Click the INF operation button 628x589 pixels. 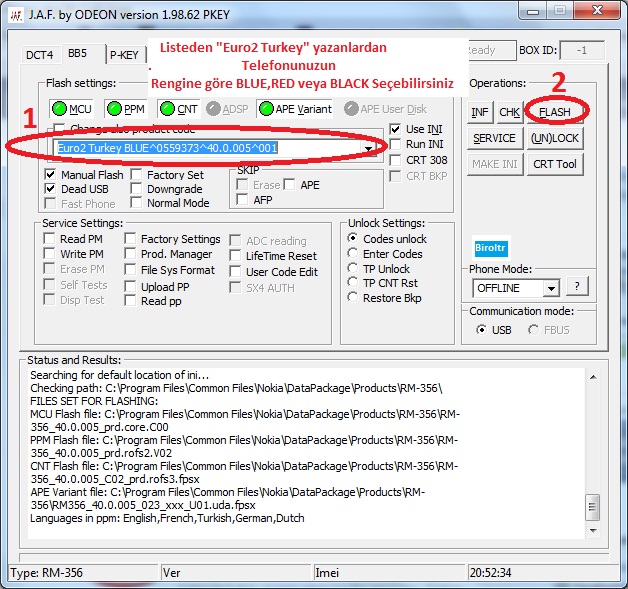(x=480, y=112)
